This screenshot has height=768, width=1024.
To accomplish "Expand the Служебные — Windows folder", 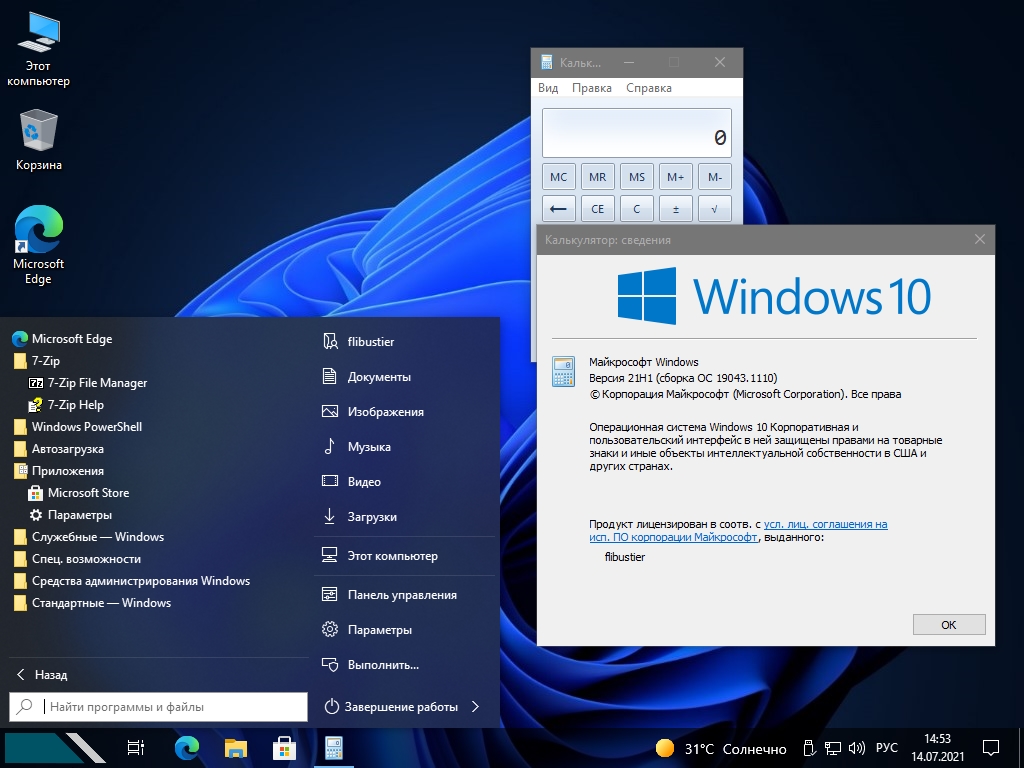I will [97, 537].
